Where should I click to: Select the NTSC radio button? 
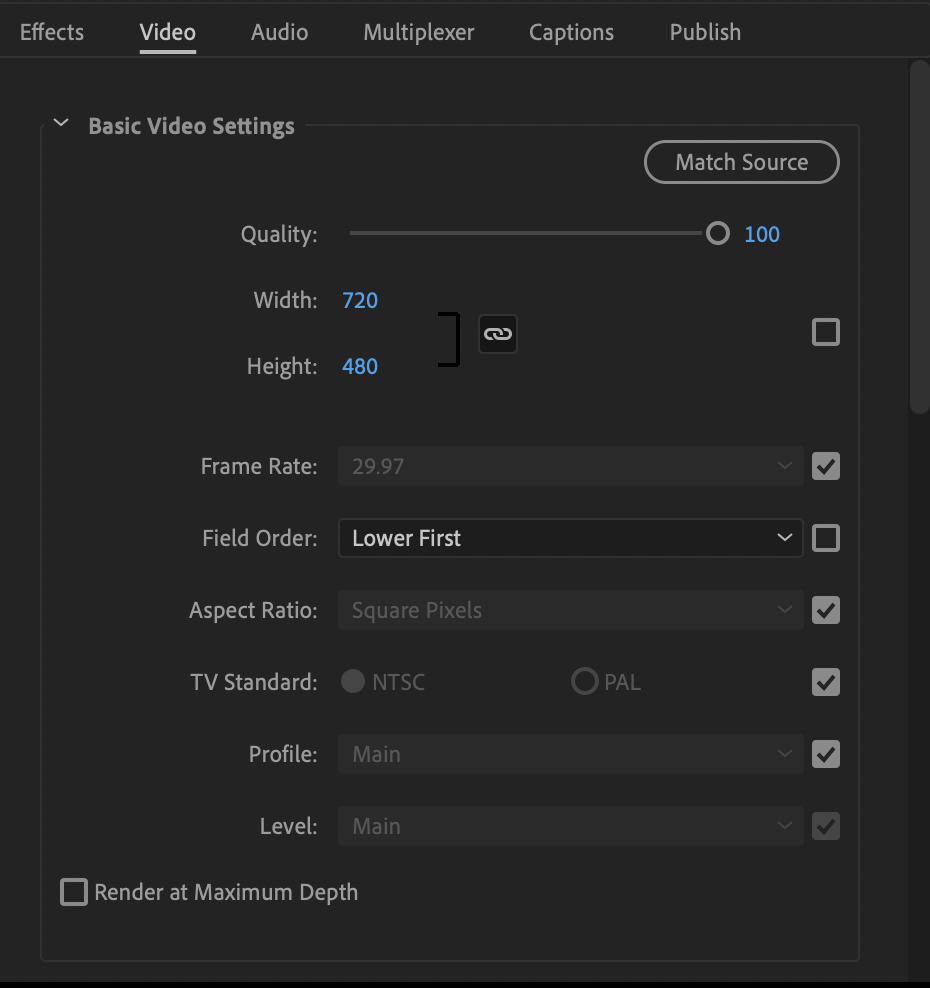[352, 681]
